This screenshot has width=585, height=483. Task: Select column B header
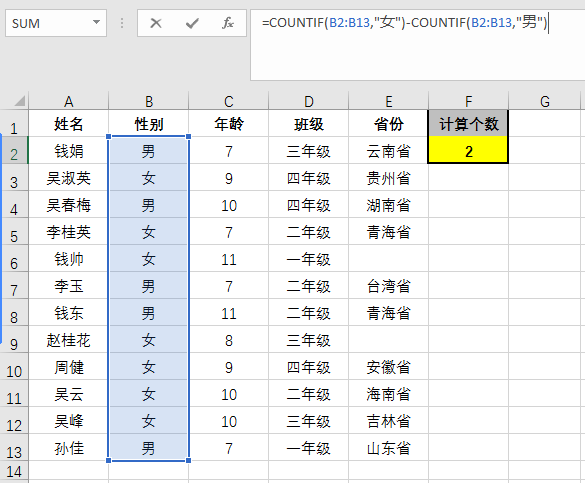[148, 101]
